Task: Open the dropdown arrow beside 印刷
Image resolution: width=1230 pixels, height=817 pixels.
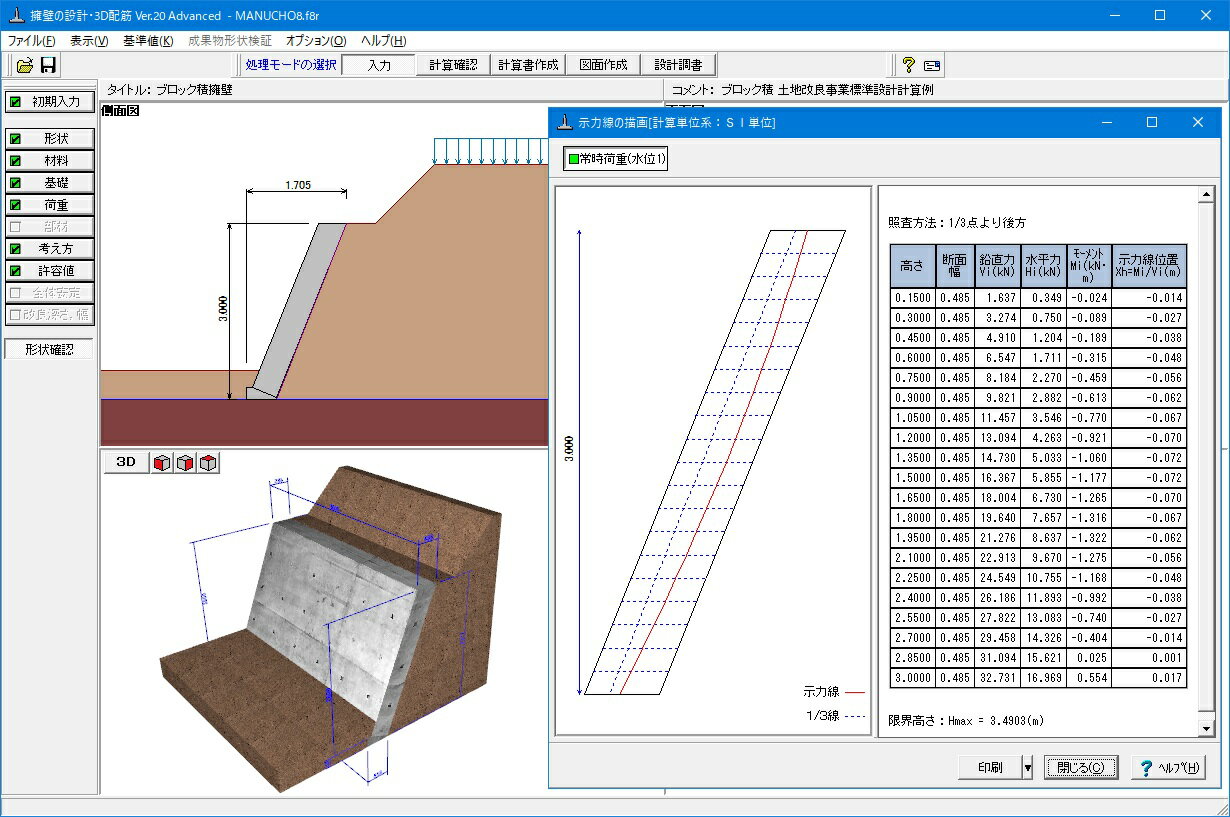Action: (x=1027, y=768)
